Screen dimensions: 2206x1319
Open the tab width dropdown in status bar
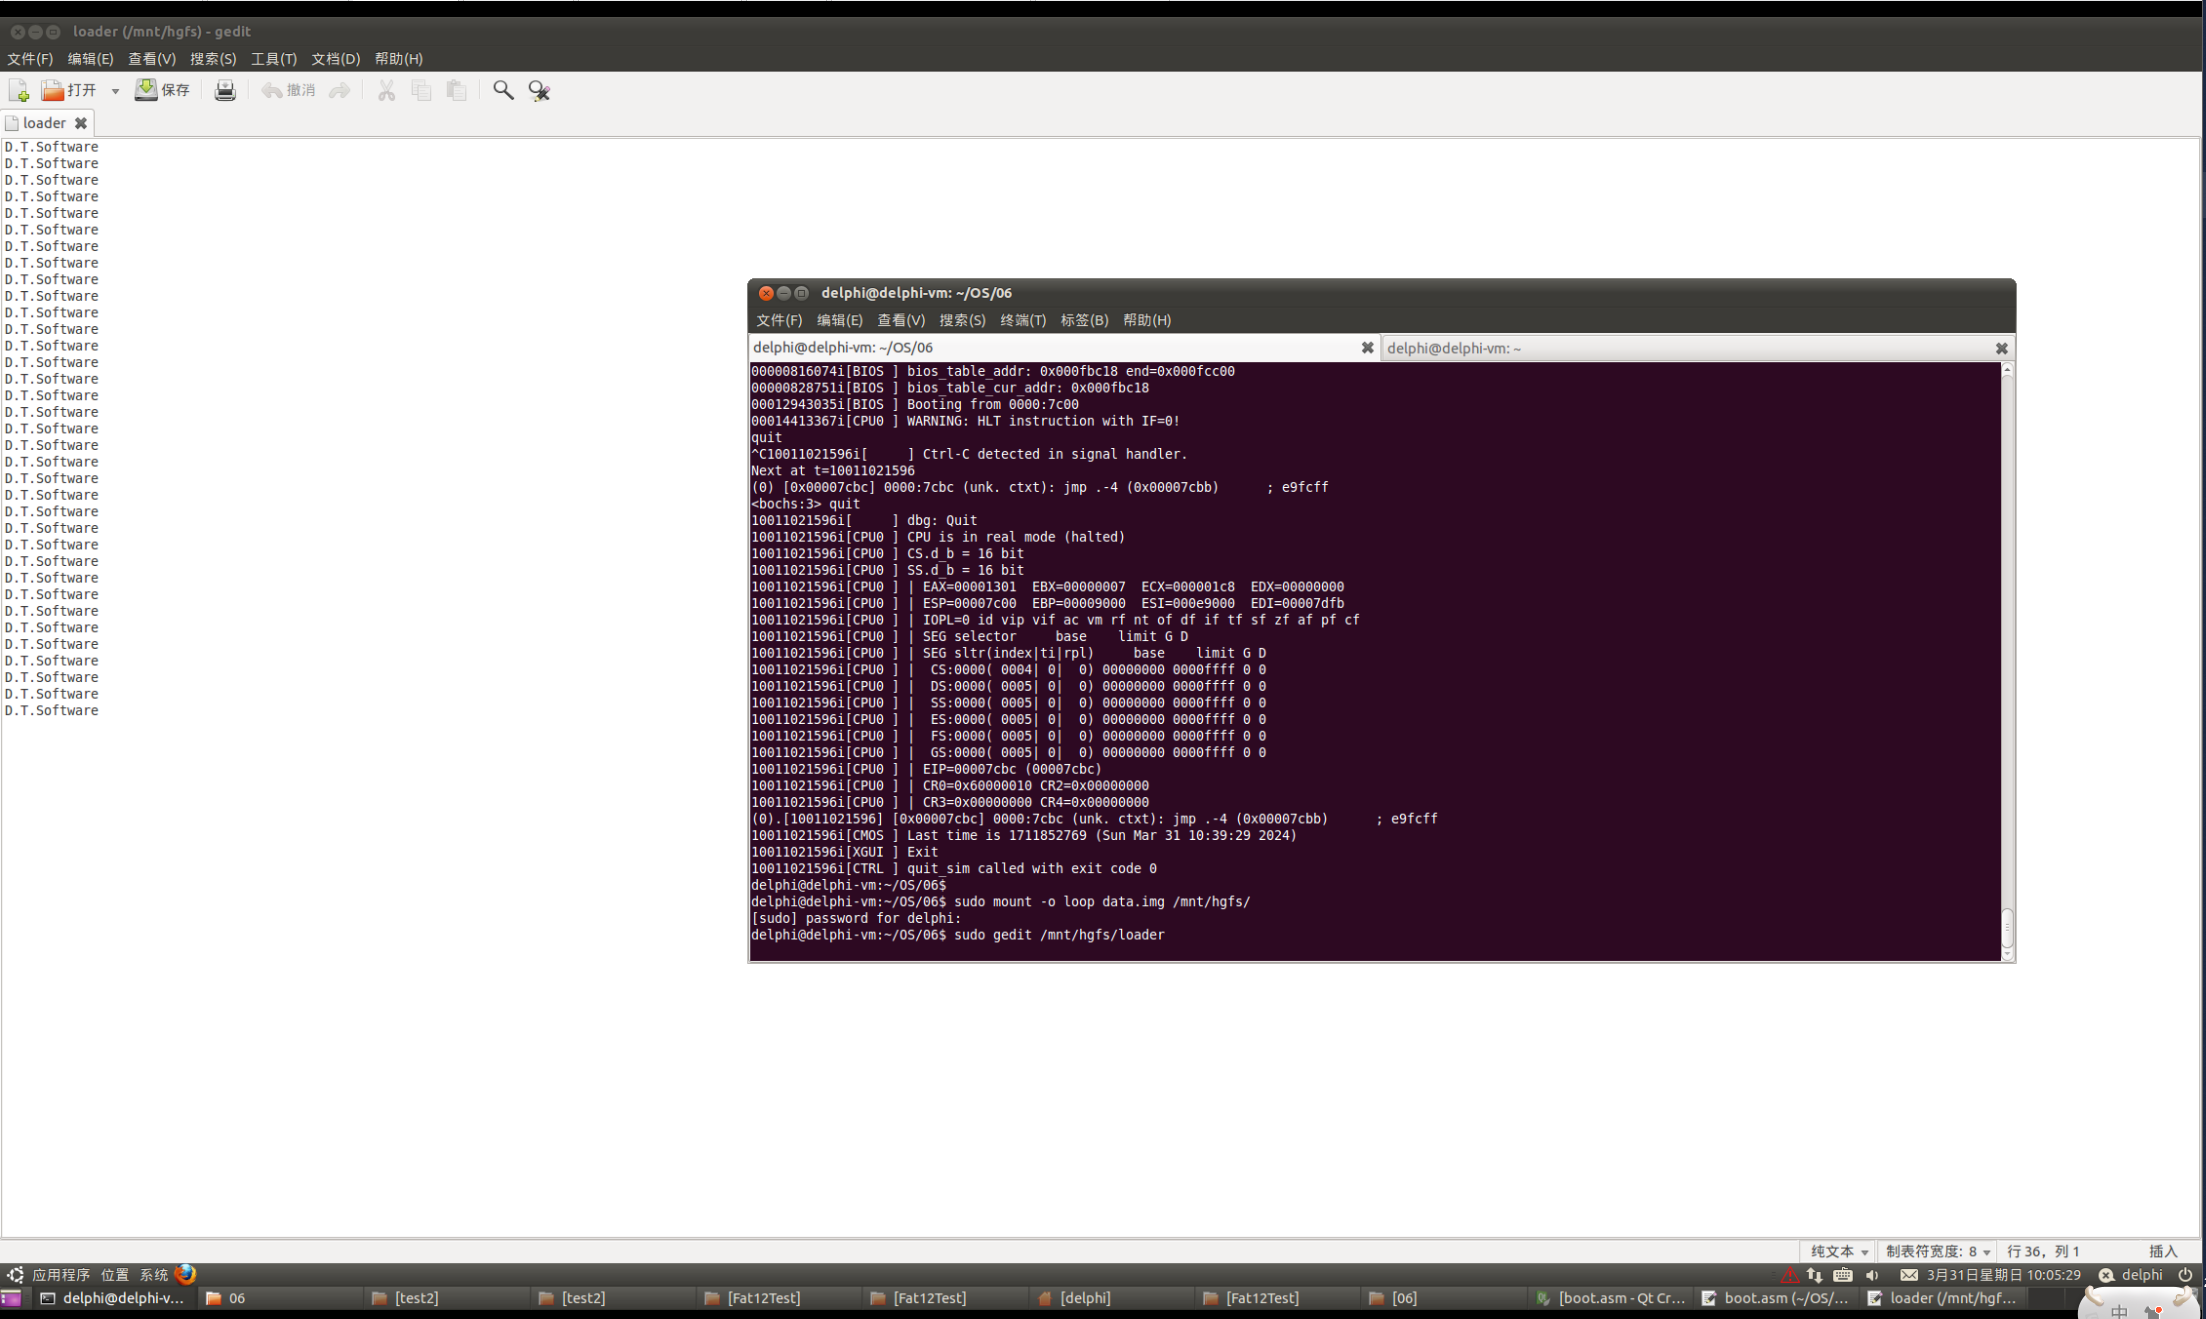click(x=1937, y=1251)
